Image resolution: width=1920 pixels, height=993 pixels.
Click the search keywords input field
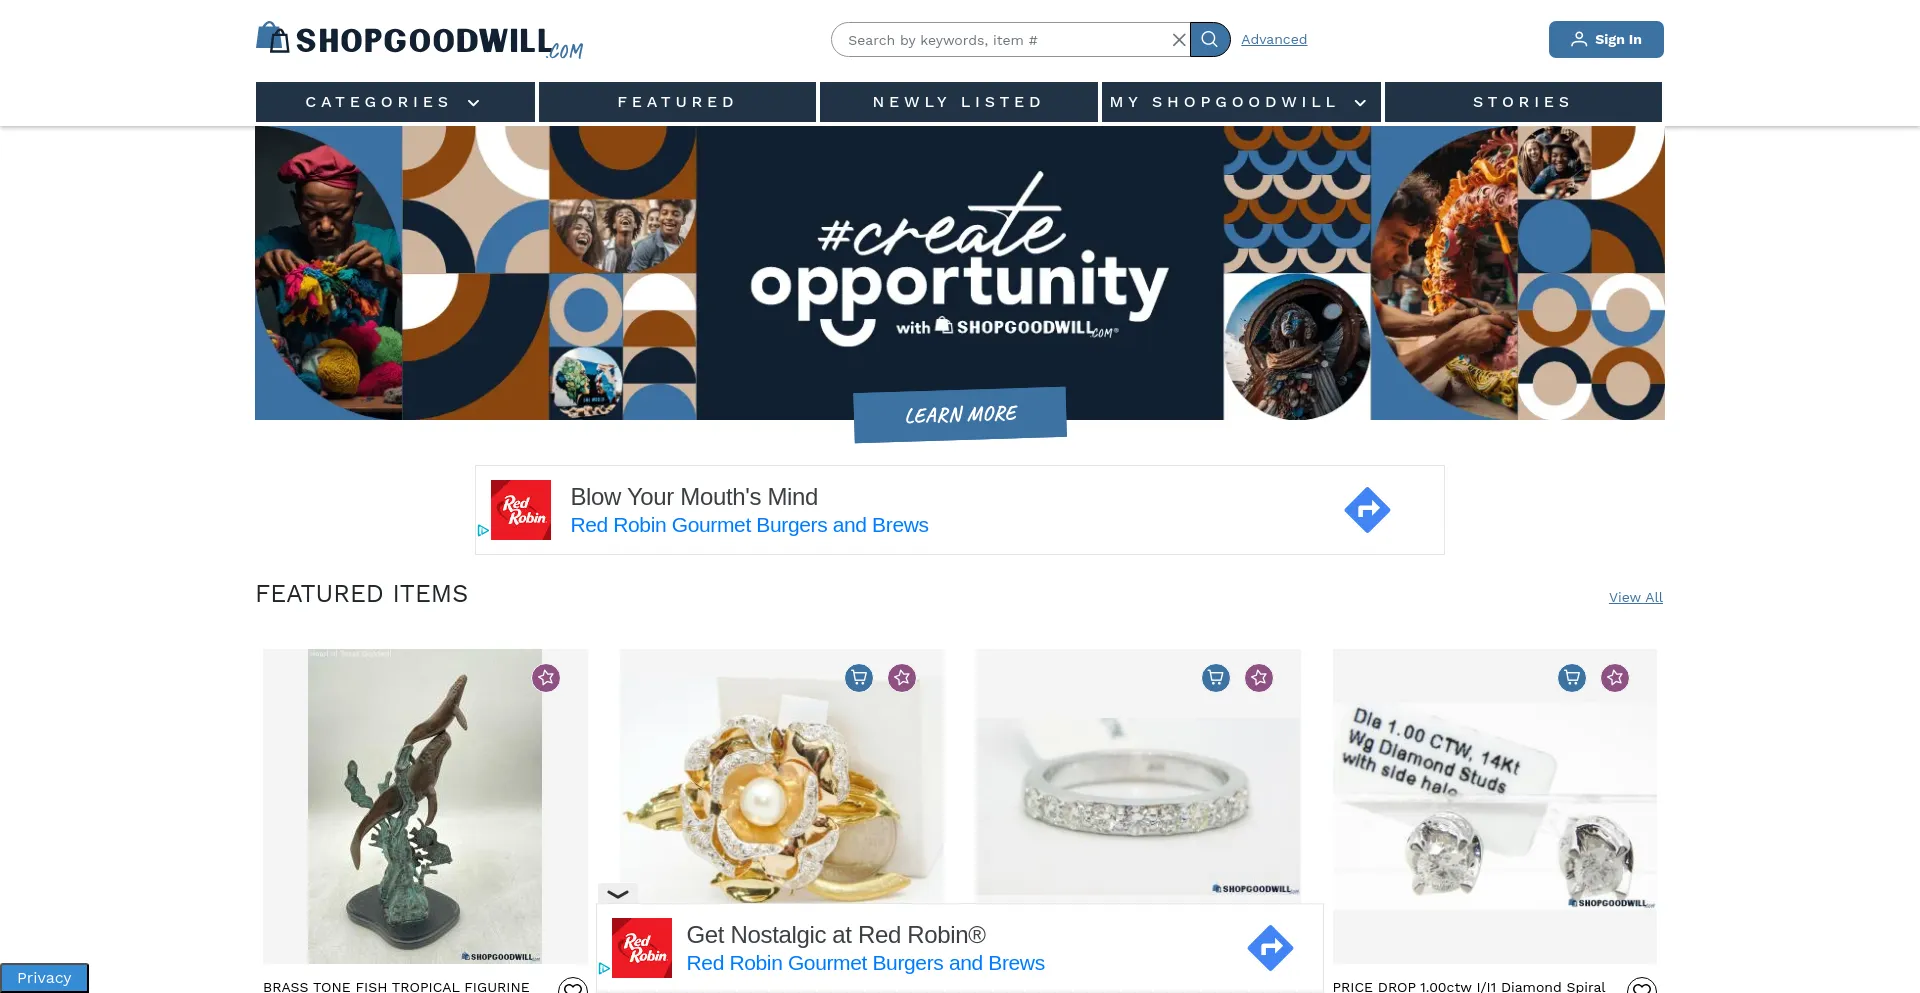click(x=1005, y=40)
